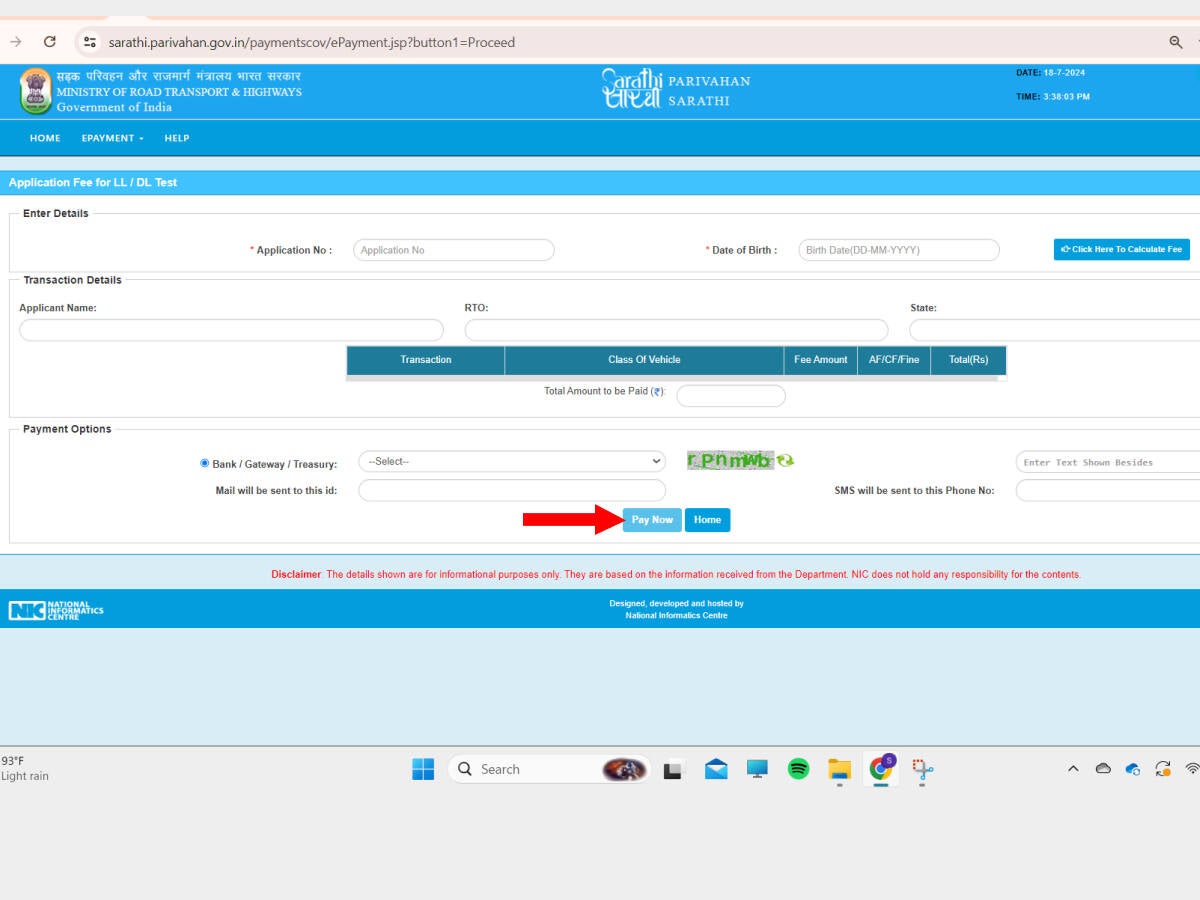Expand the Bank Gateway Select dropdown
The image size is (1200, 900).
pos(511,461)
